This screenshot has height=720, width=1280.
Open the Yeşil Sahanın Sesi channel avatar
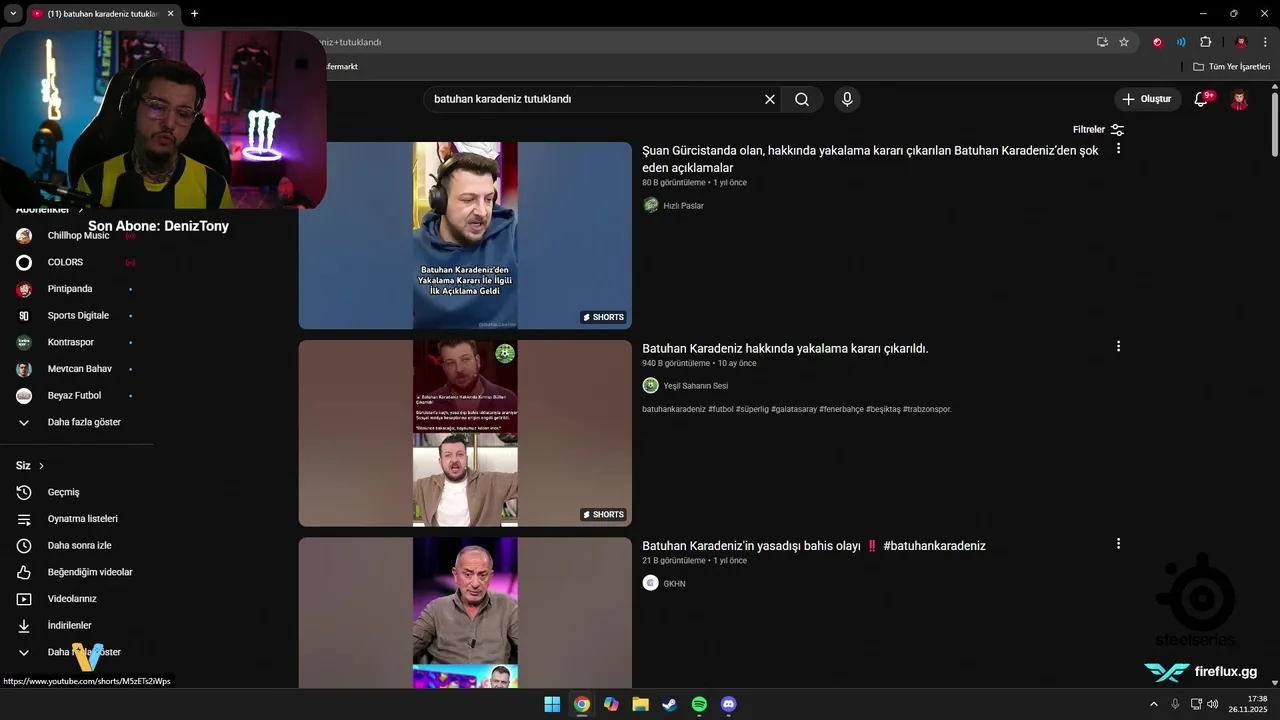click(650, 385)
